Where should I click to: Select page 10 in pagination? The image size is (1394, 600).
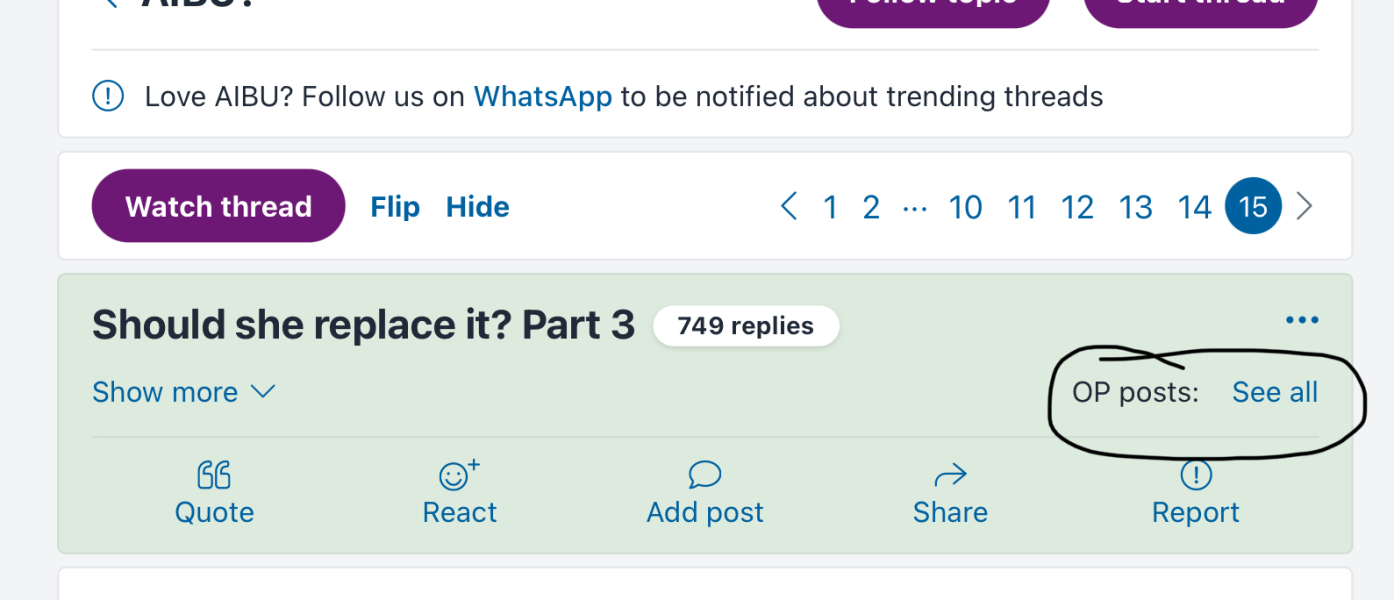965,207
